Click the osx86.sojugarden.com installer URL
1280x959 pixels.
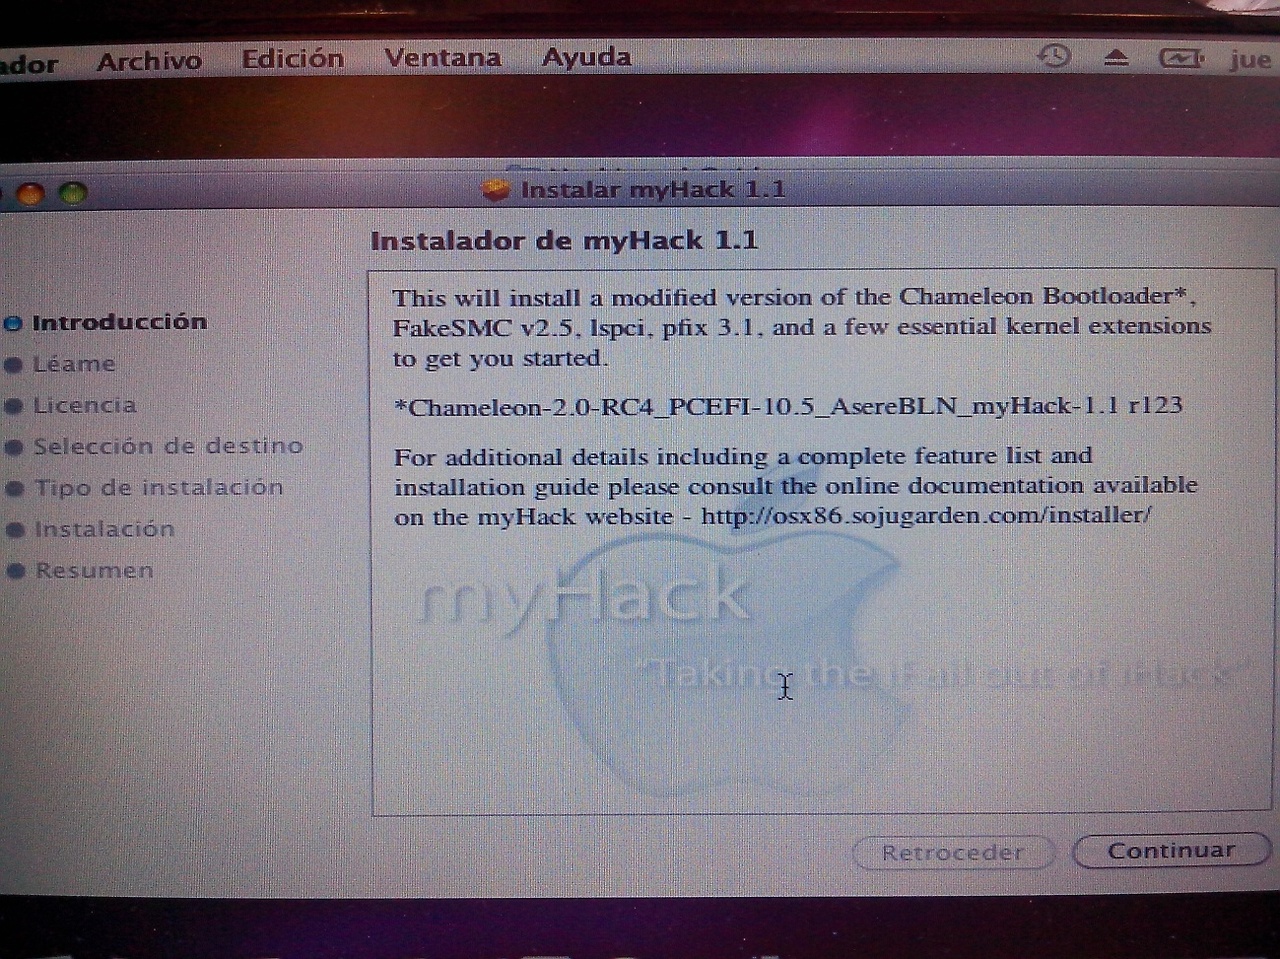926,516
